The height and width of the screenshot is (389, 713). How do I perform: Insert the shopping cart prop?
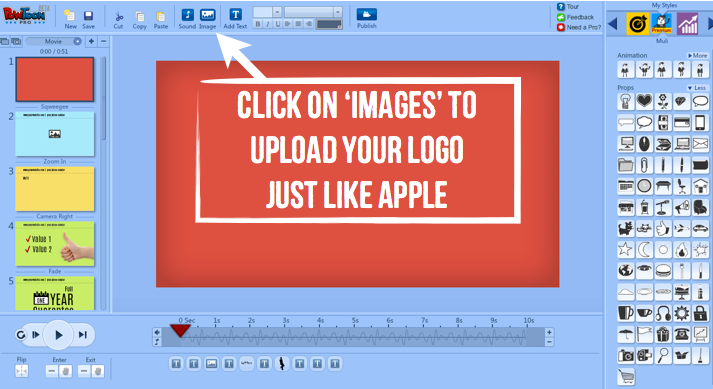click(626, 376)
